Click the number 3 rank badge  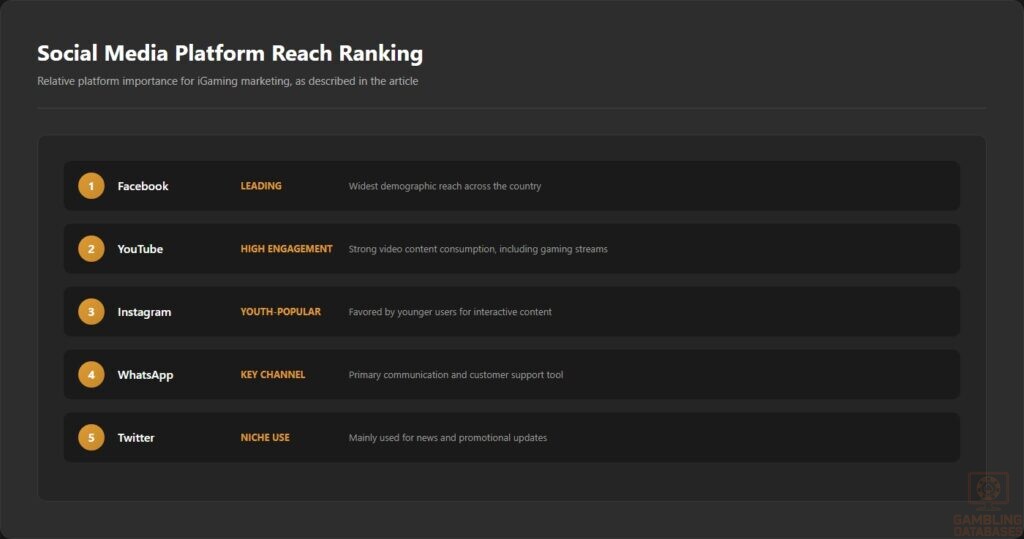coord(91,312)
